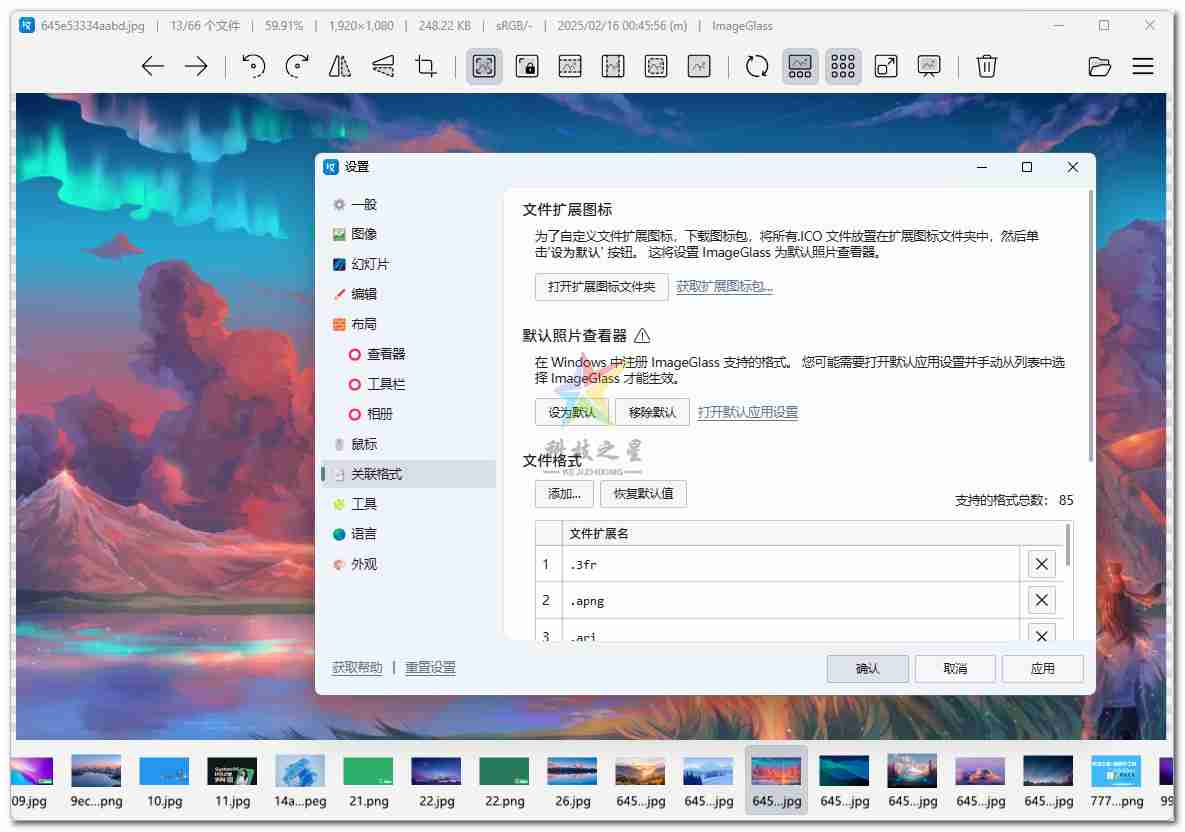Viewport: 1185px width, 832px height.
Task: Select the Crop tool
Action: pos(426,67)
